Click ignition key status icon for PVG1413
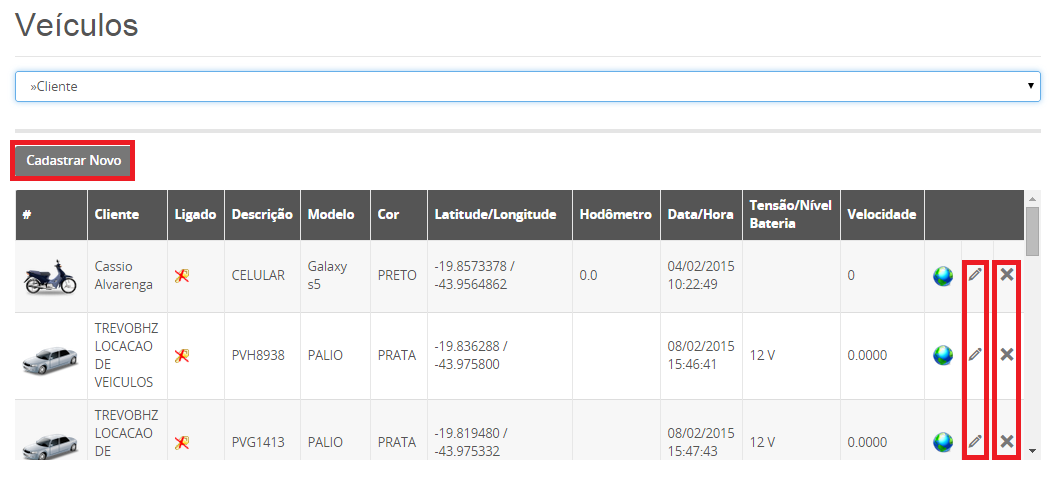 pyautogui.click(x=181, y=442)
